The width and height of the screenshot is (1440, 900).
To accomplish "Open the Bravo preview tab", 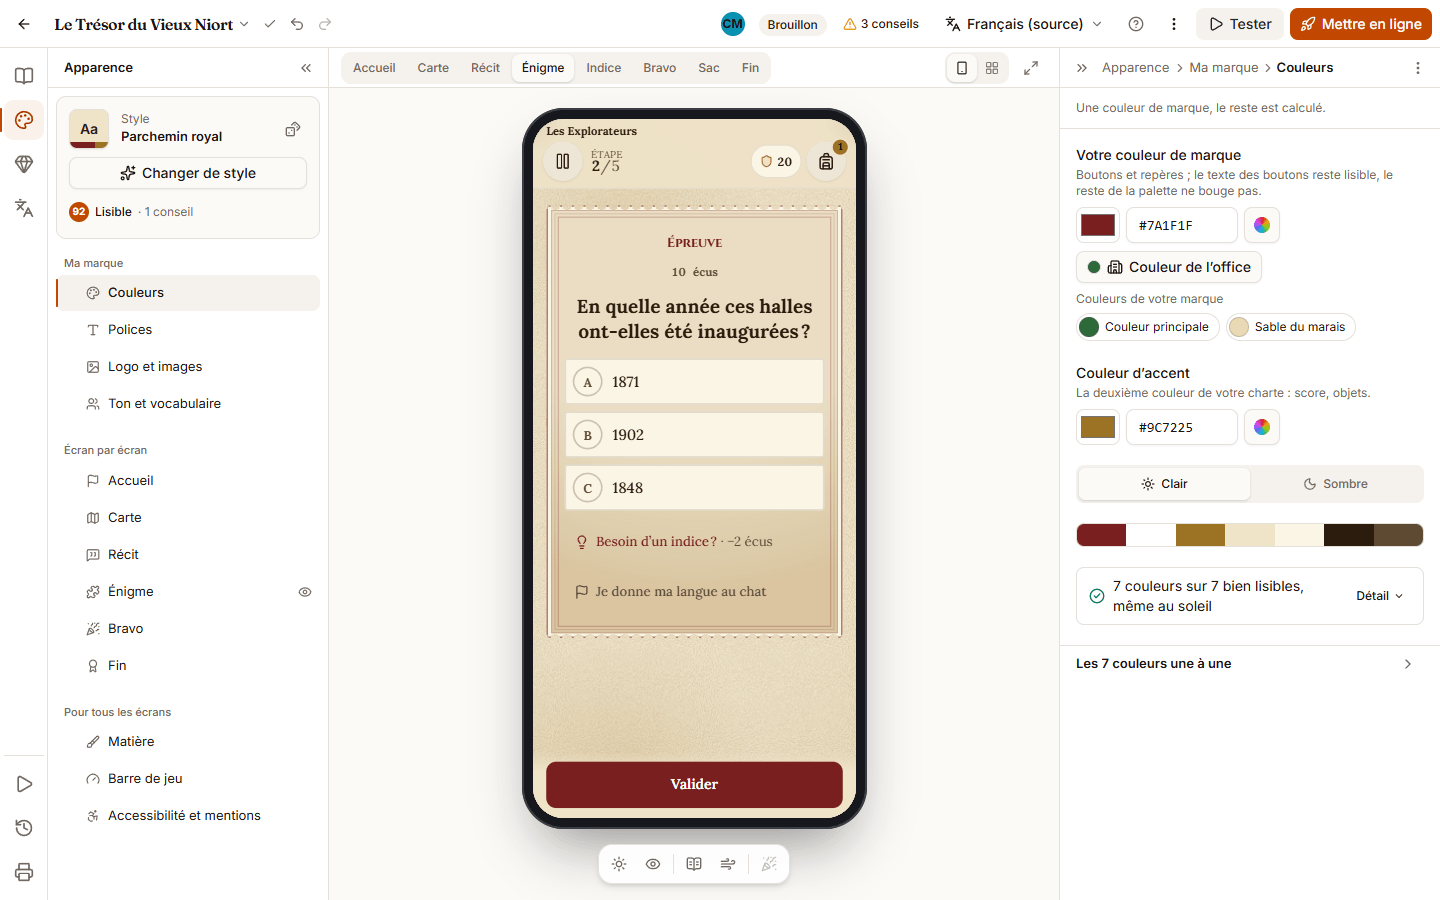I will click(660, 68).
